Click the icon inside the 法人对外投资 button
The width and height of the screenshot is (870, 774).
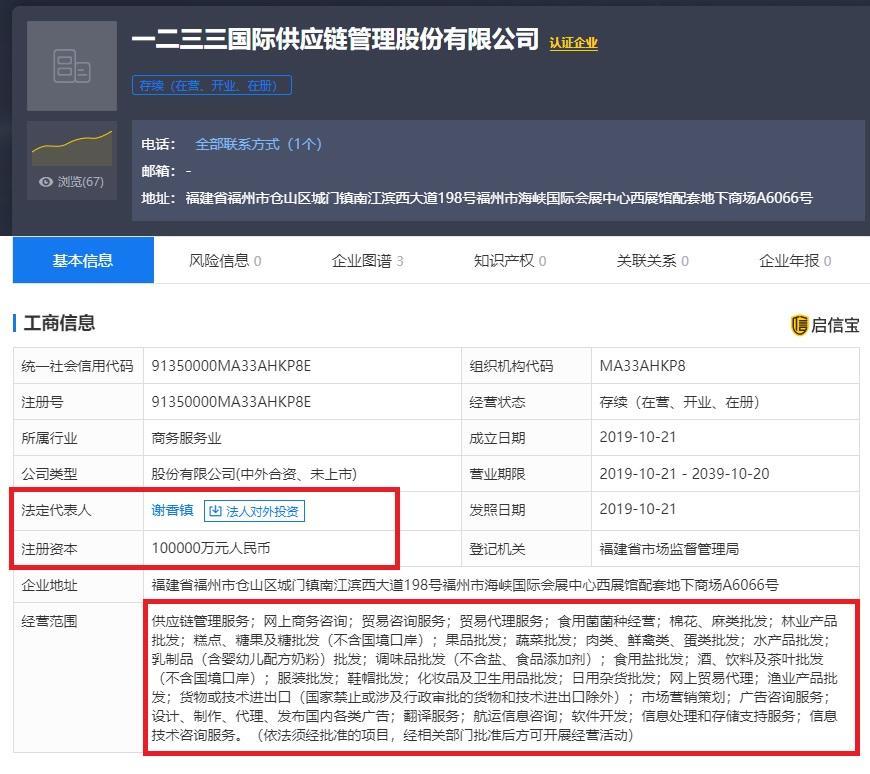[215, 511]
